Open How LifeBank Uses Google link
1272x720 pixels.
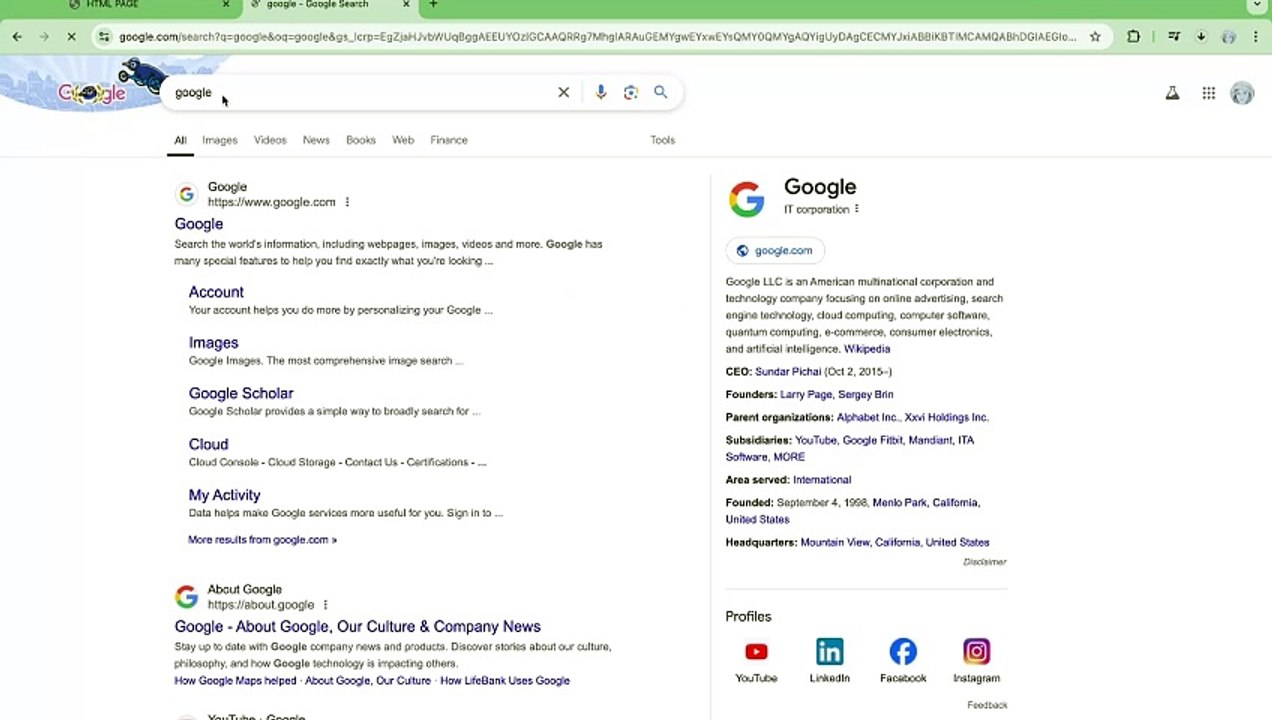point(505,681)
